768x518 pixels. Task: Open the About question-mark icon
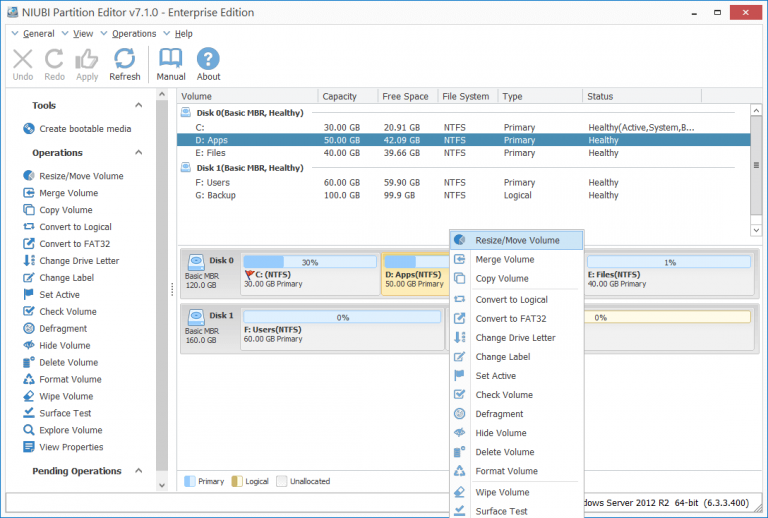(x=208, y=59)
